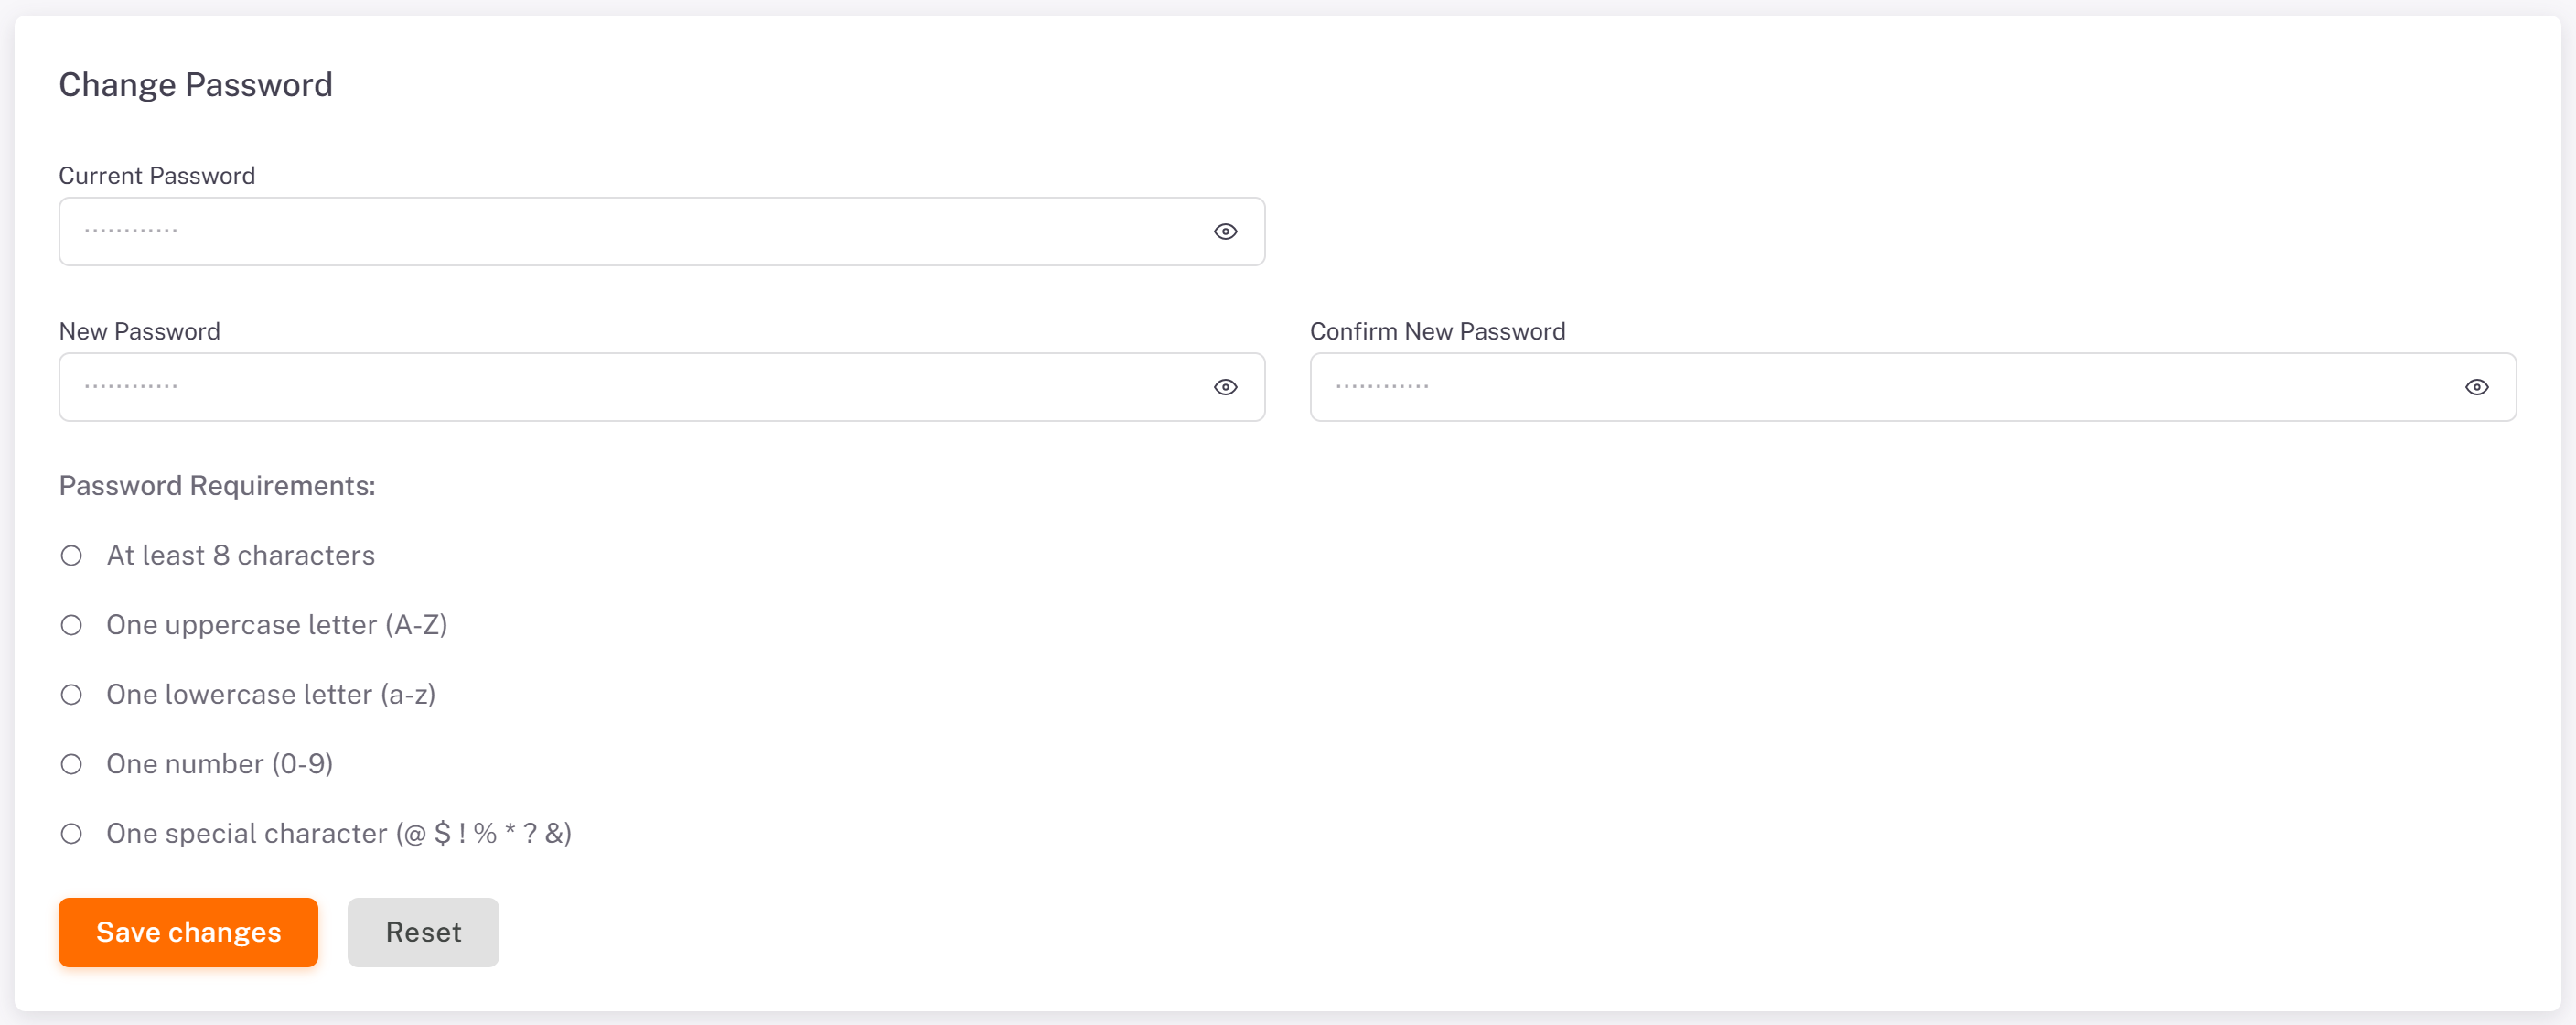Reset the password form
Viewport: 2576px width, 1025px height.
pyautogui.click(x=423, y=932)
